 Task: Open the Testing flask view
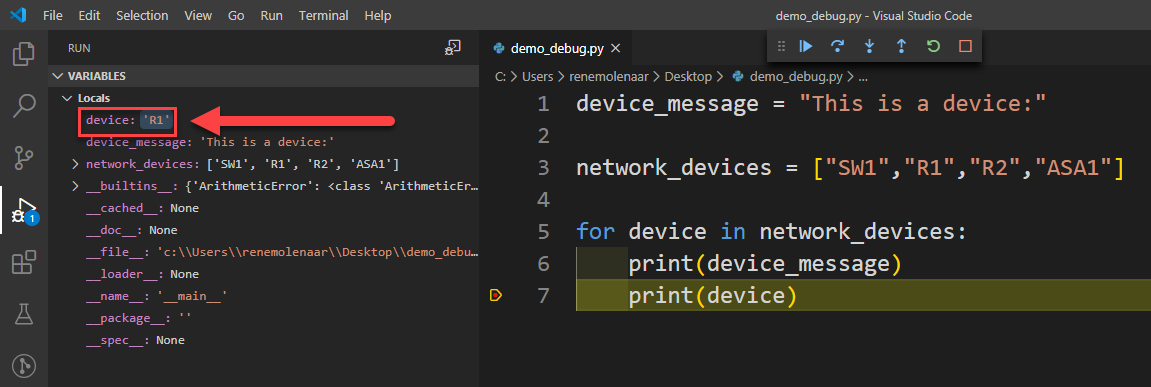point(24,314)
